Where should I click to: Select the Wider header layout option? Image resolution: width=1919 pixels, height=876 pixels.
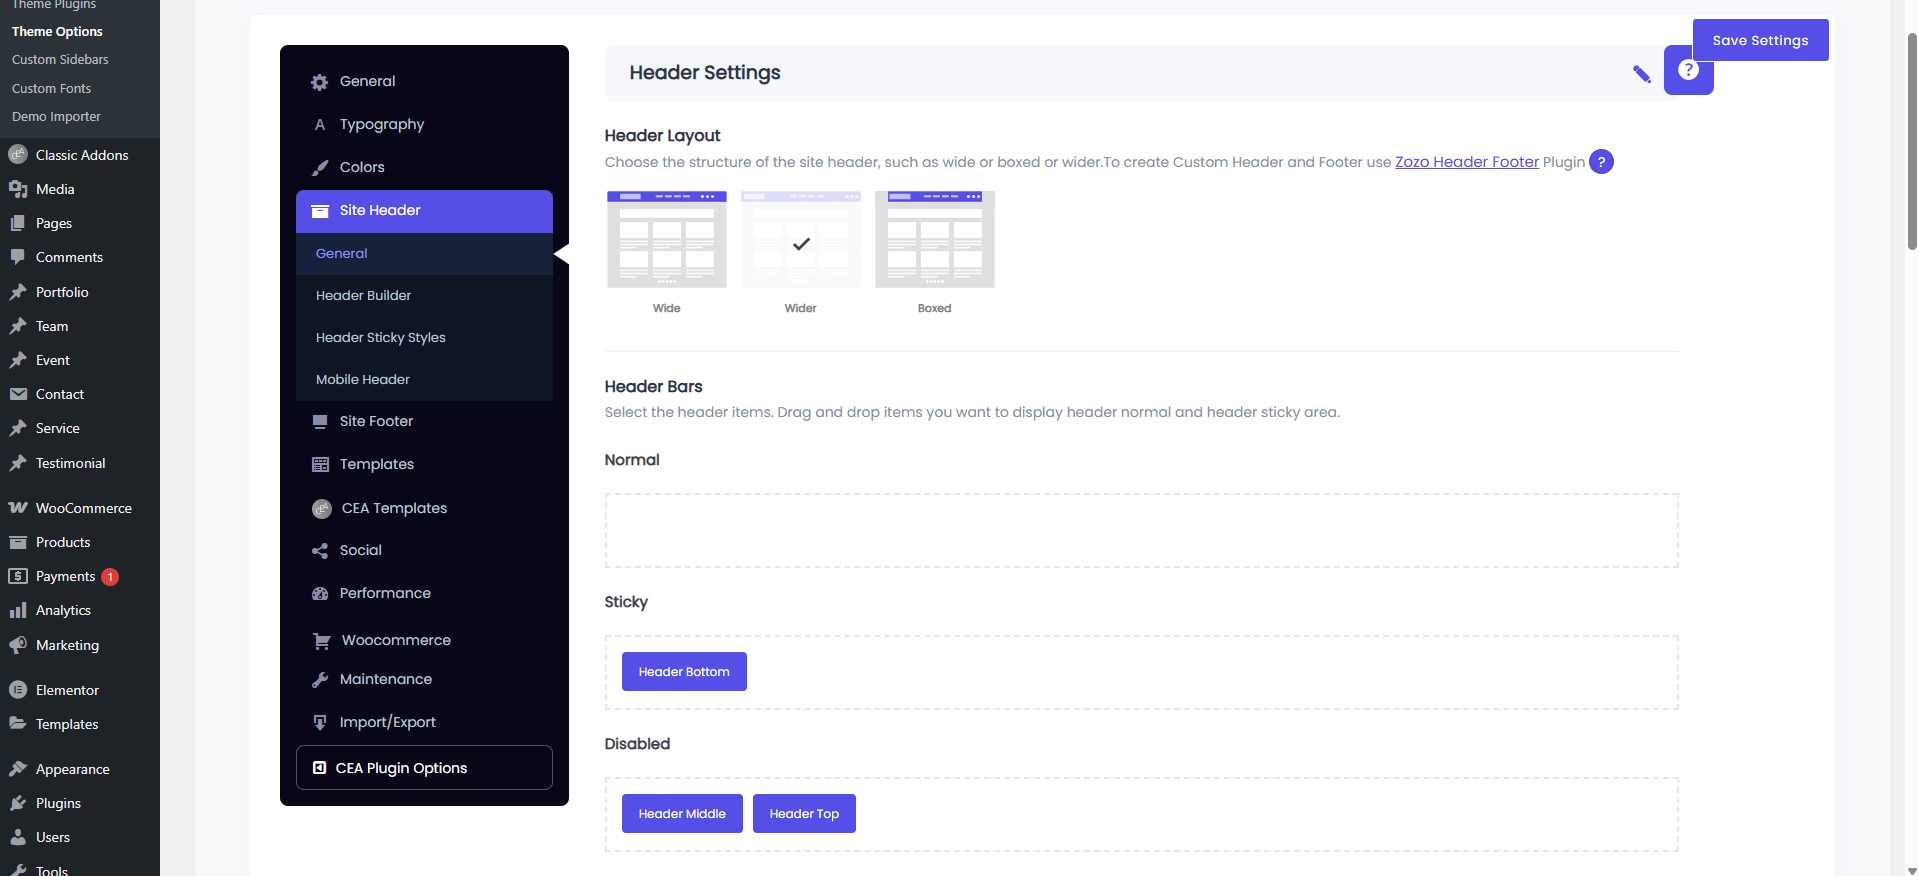(801, 240)
